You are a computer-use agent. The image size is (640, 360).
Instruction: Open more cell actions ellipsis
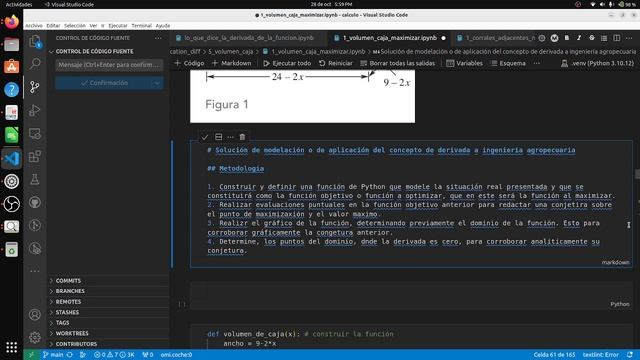click(231, 137)
